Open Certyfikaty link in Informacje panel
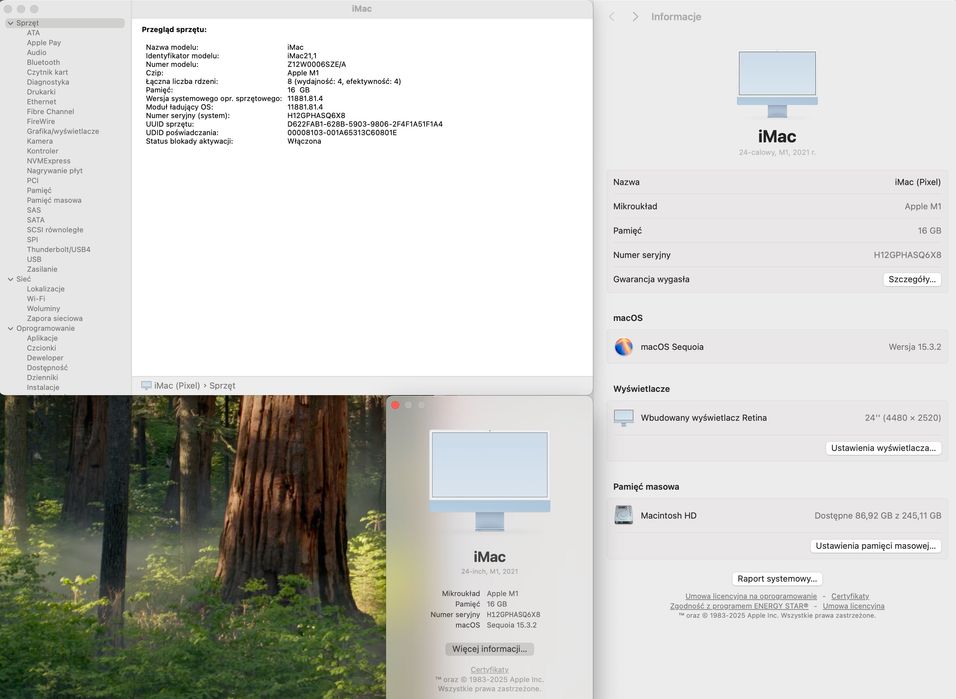956x699 pixels. pyautogui.click(x=850, y=597)
